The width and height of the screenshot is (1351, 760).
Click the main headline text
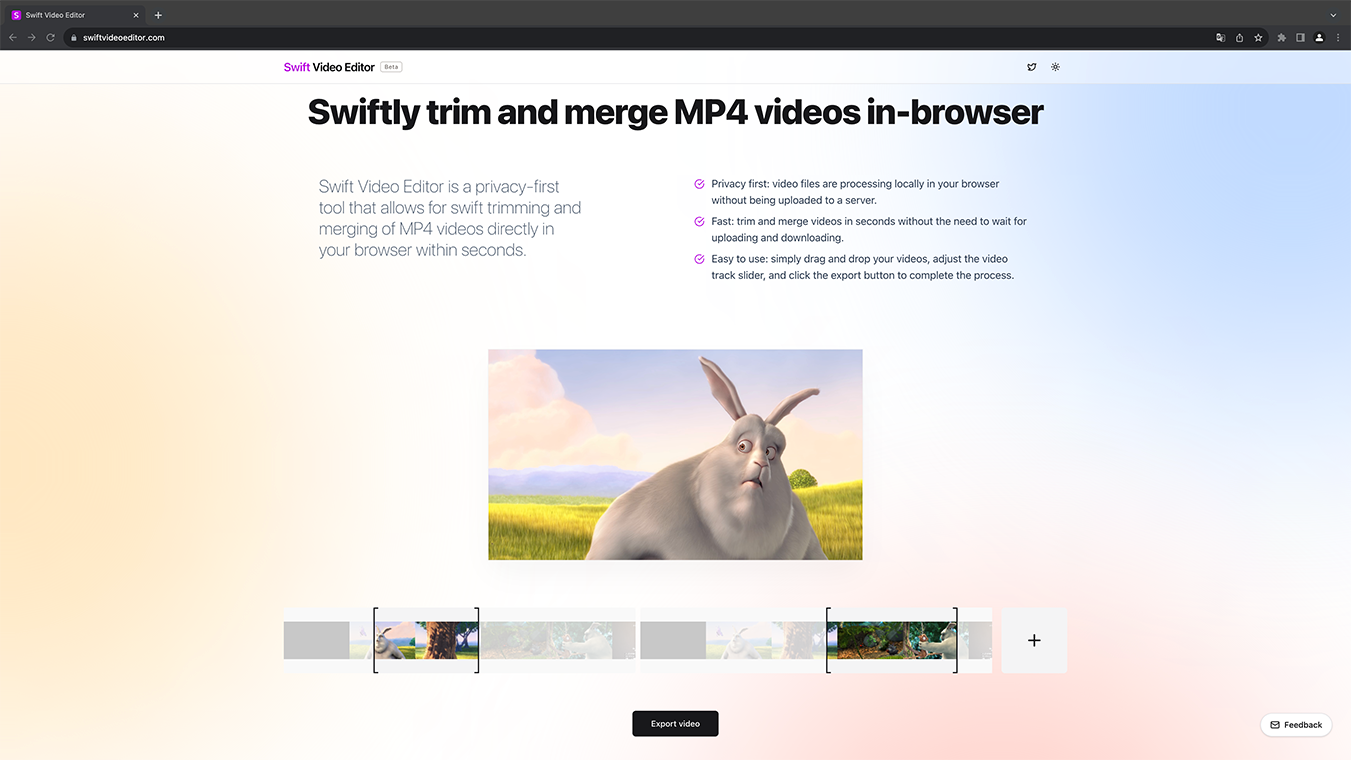click(675, 112)
